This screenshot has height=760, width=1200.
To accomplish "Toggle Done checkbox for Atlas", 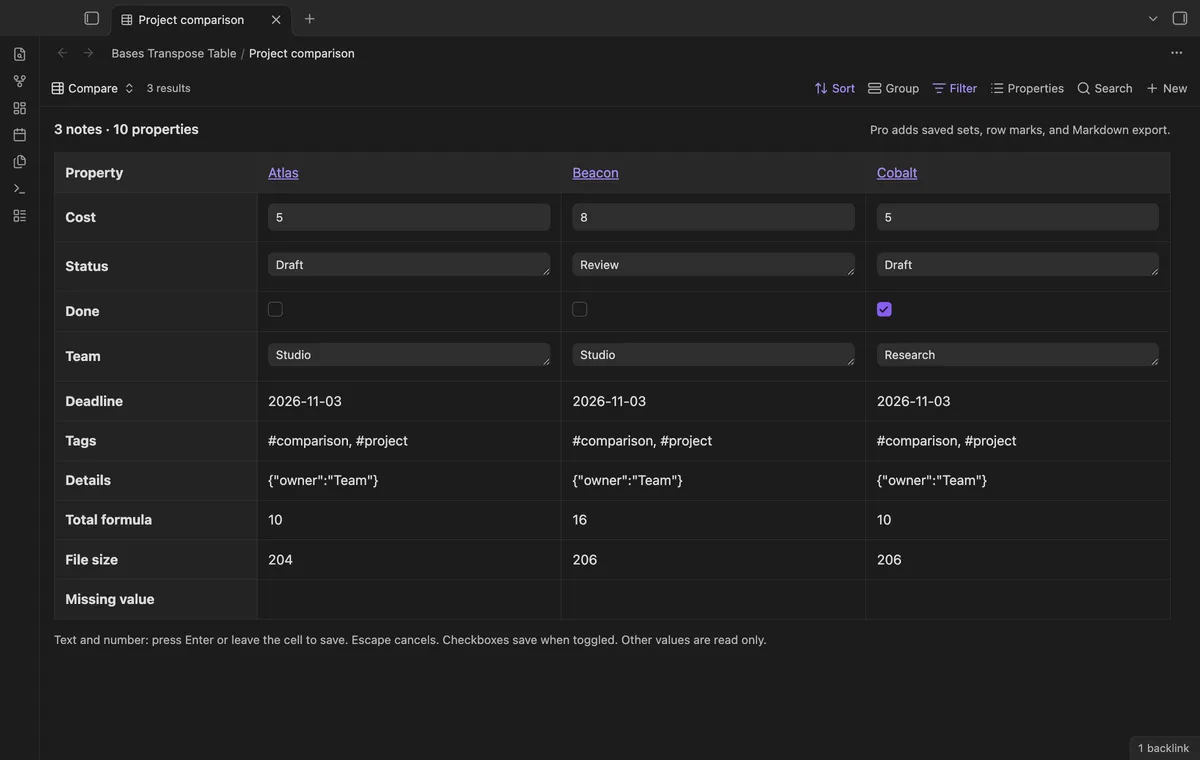I will pyautogui.click(x=275, y=309).
